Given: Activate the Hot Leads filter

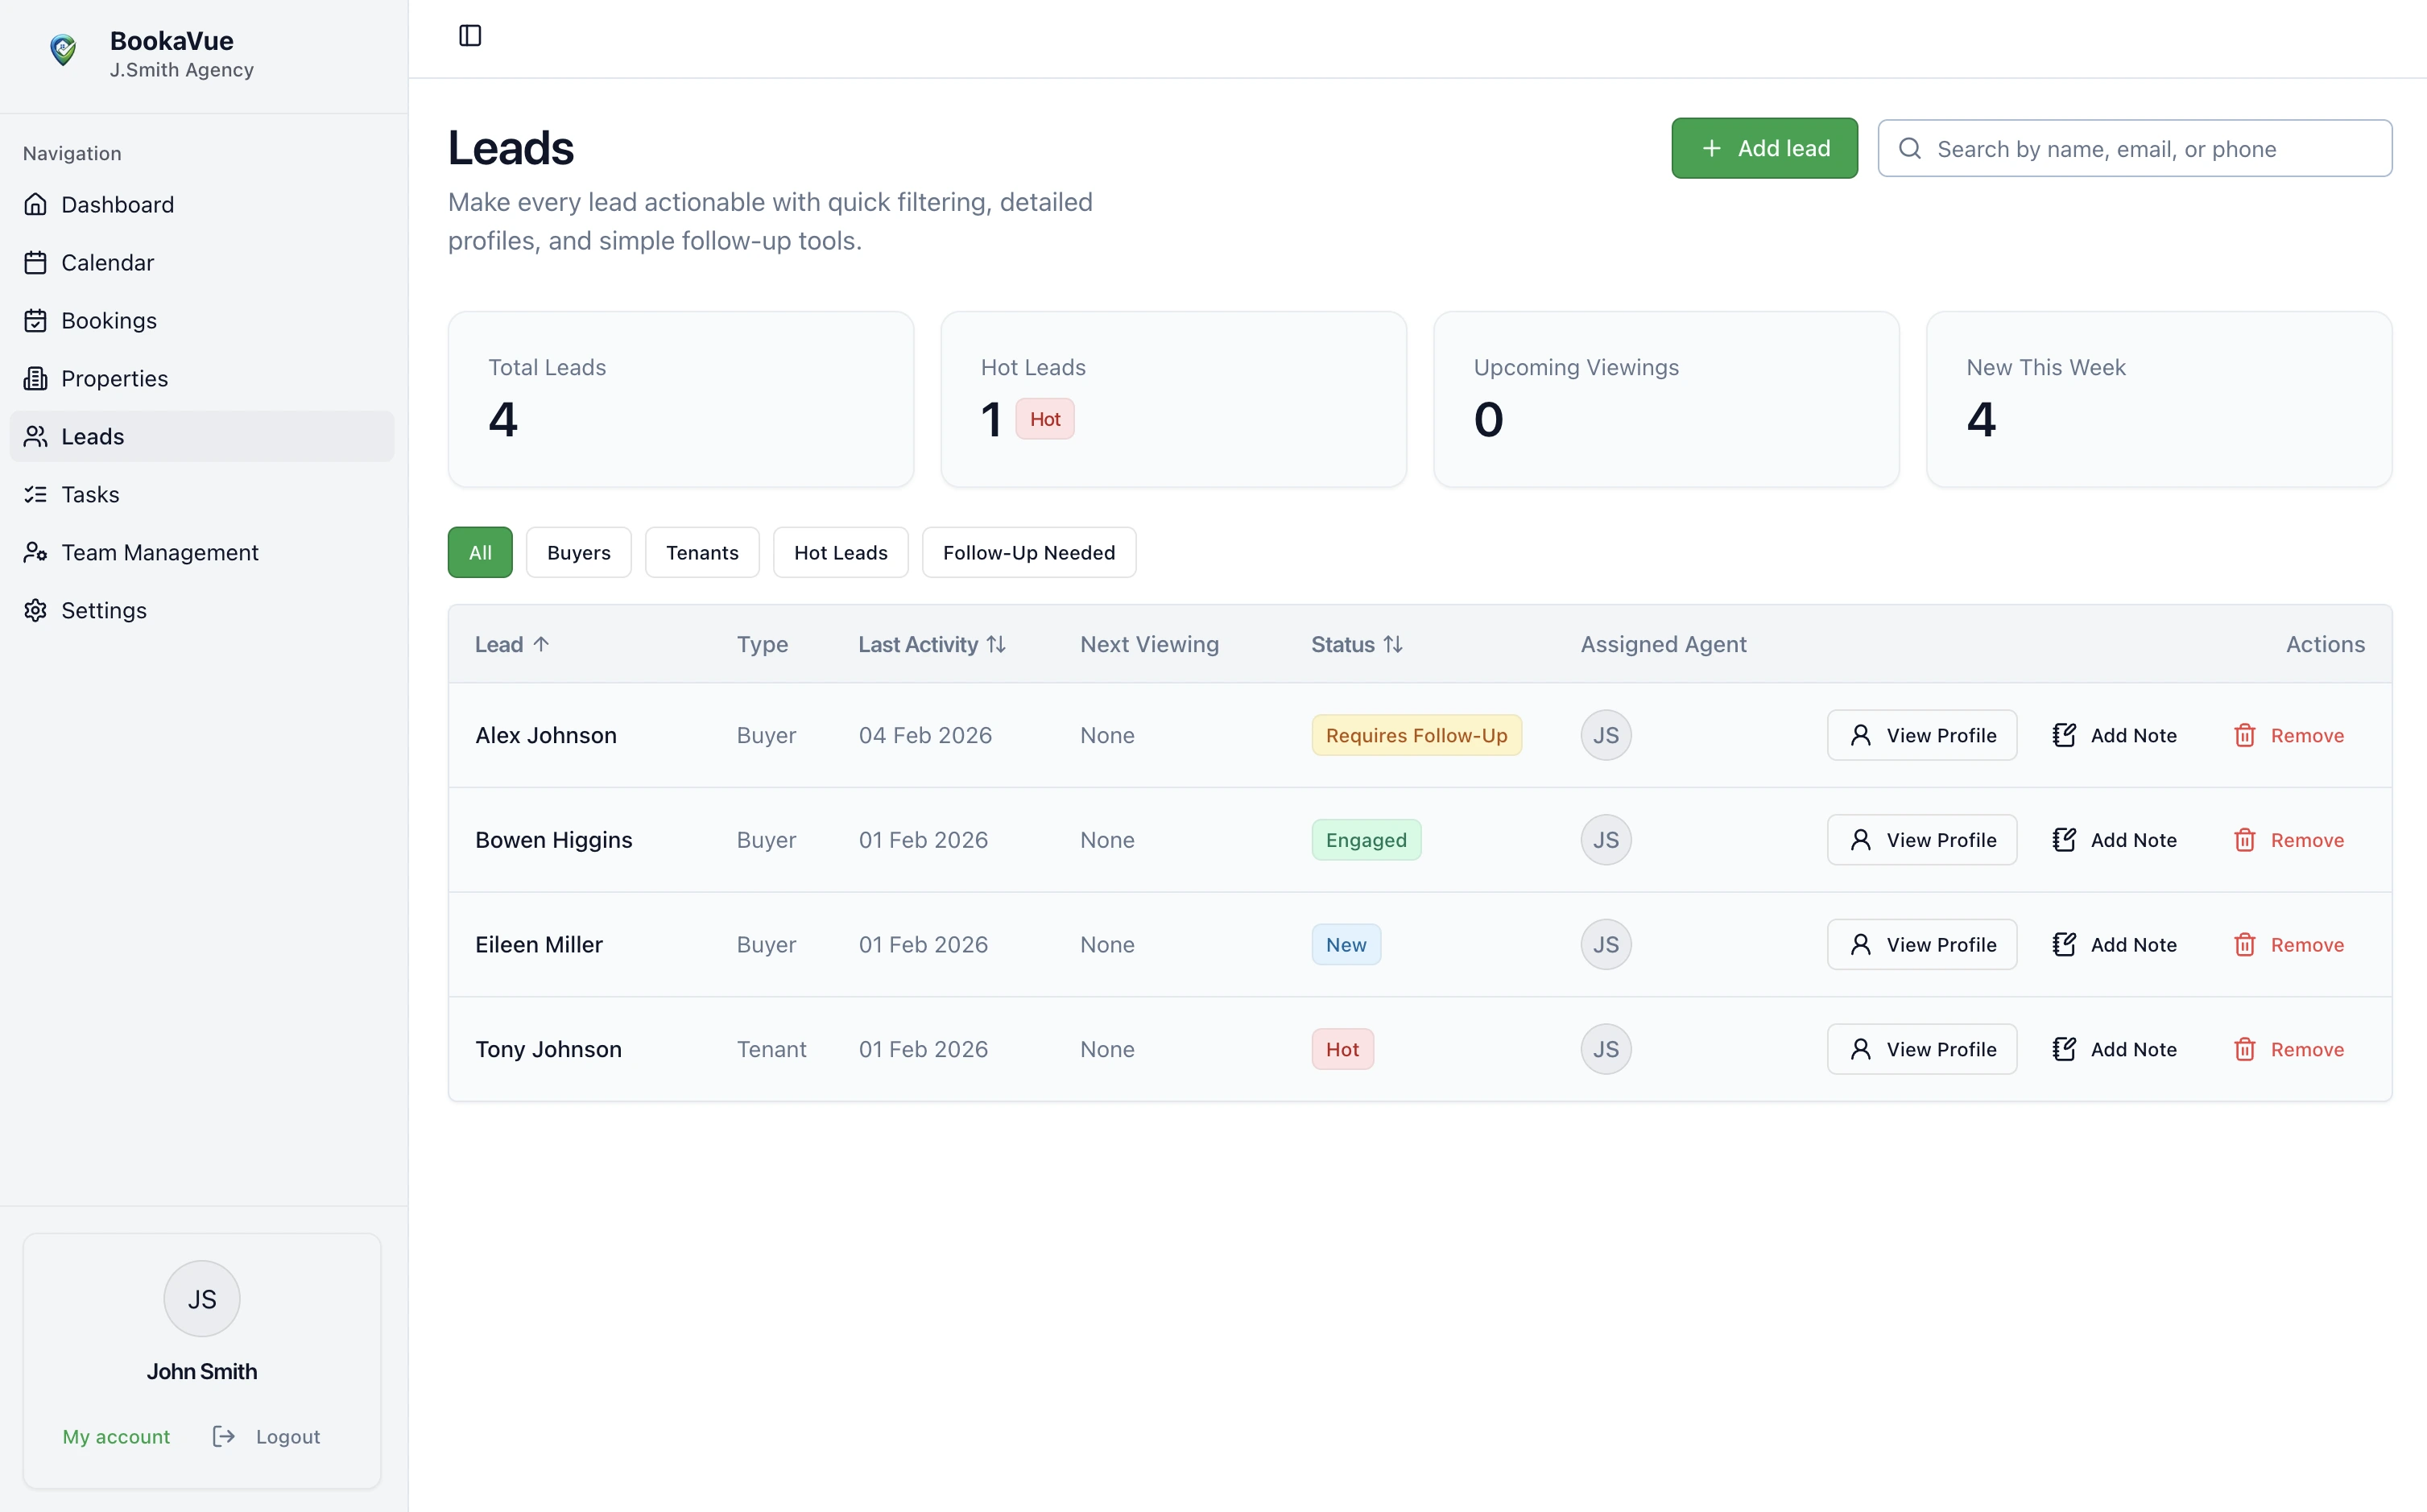Looking at the screenshot, I should (840, 552).
